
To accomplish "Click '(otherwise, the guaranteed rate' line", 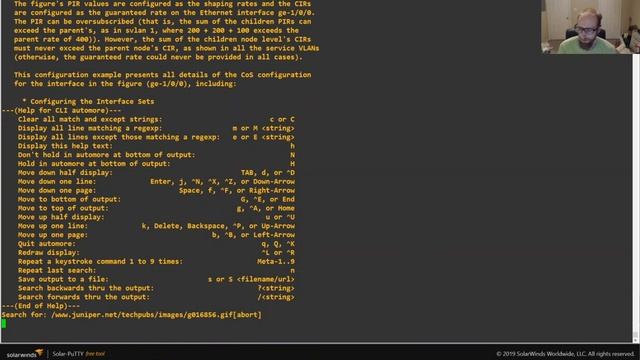I will [158, 57].
